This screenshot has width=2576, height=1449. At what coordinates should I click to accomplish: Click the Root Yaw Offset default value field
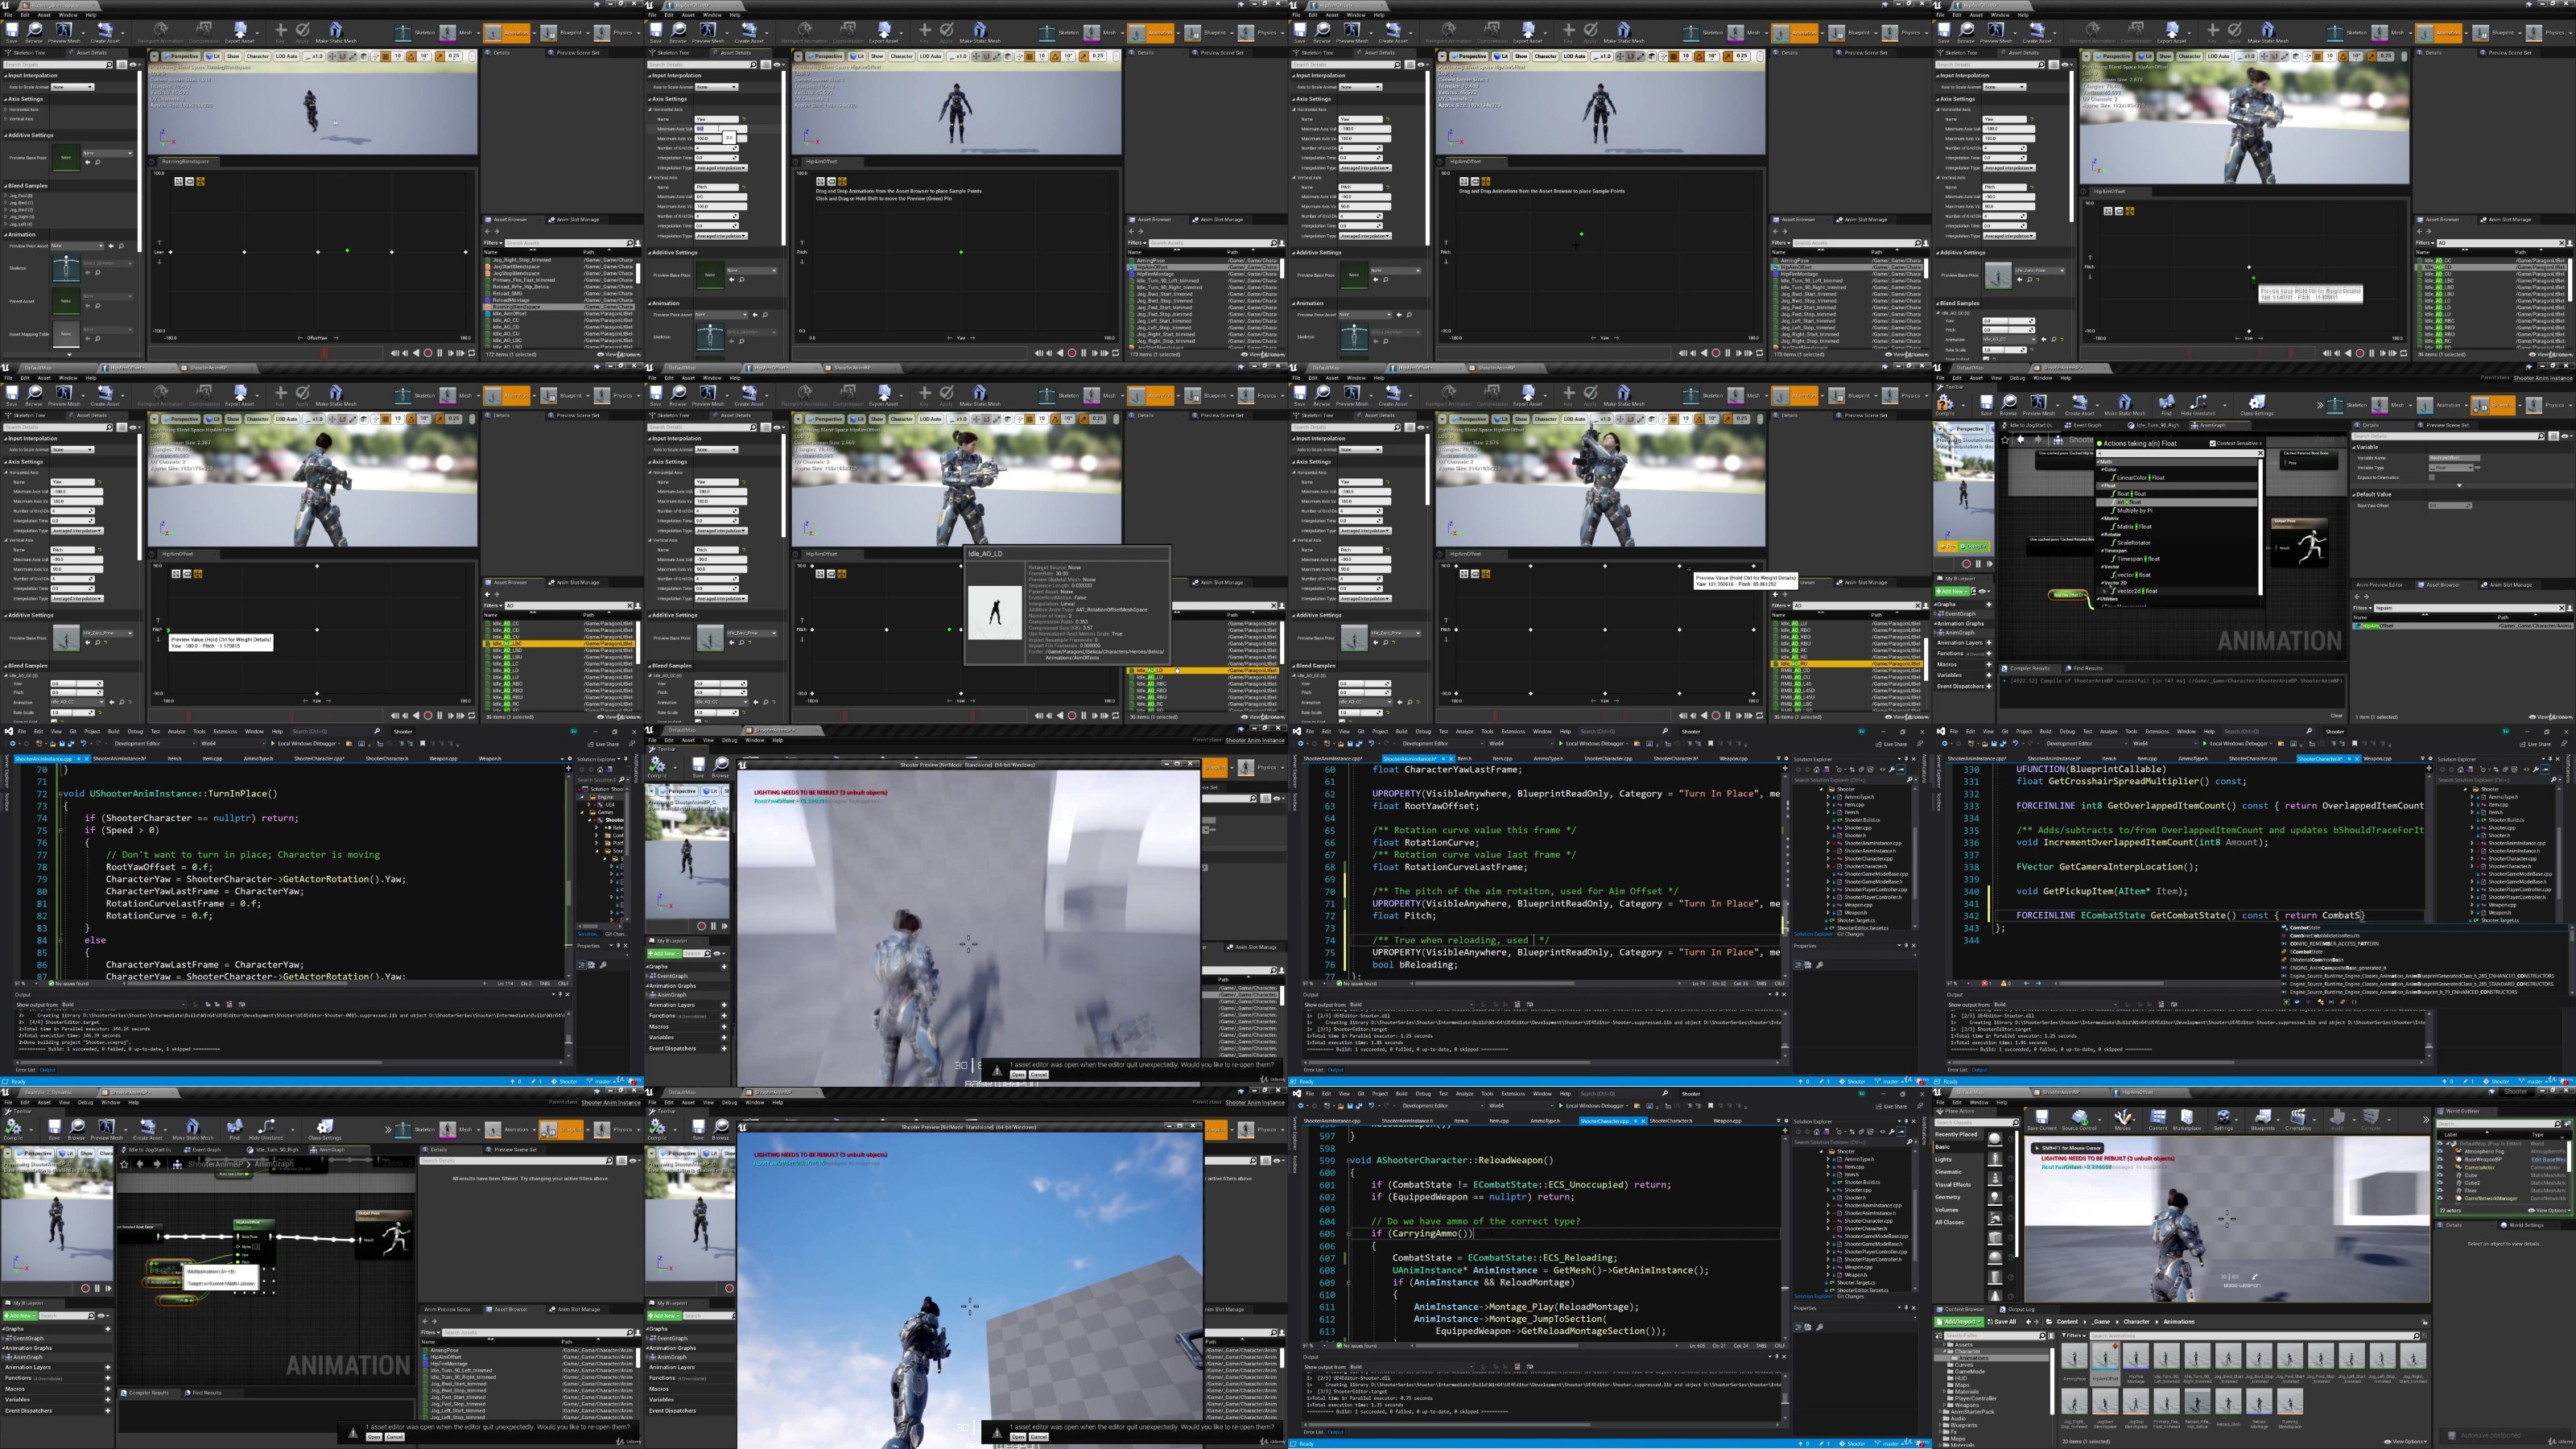2450,506
